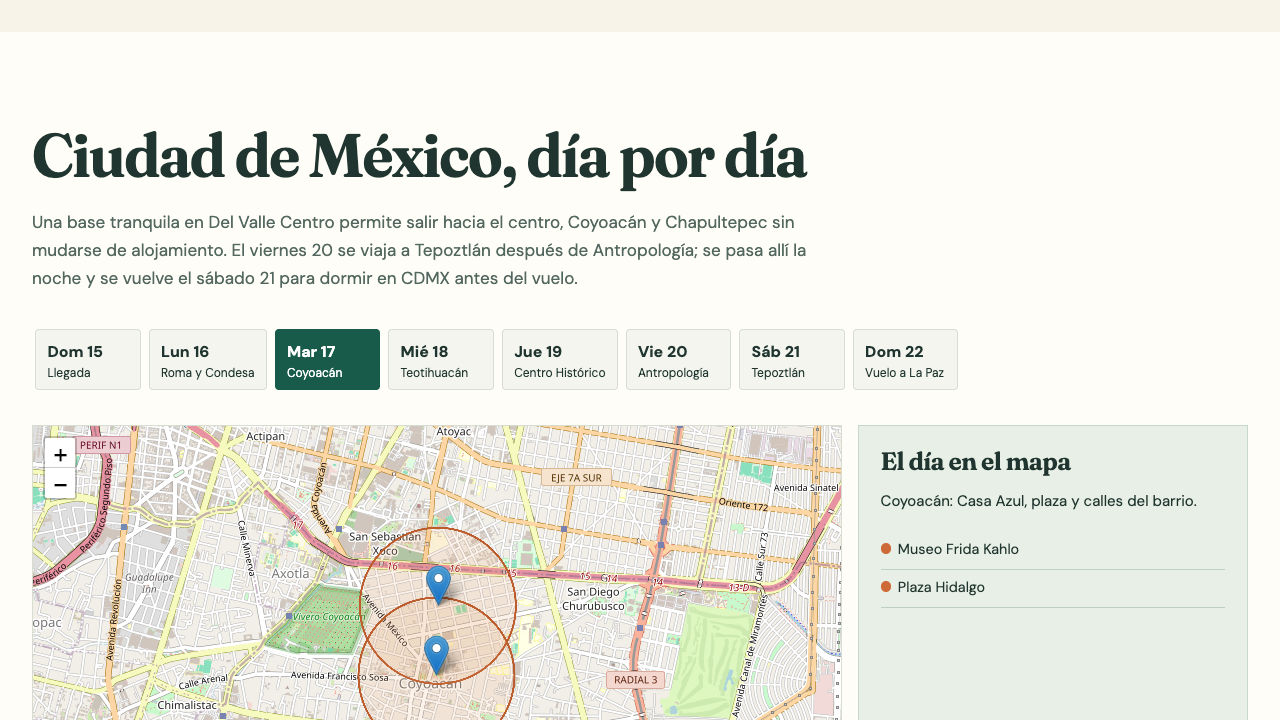Select the Mar 17 Coyoacán tab
Screen dimensions: 1280x720
327,360
